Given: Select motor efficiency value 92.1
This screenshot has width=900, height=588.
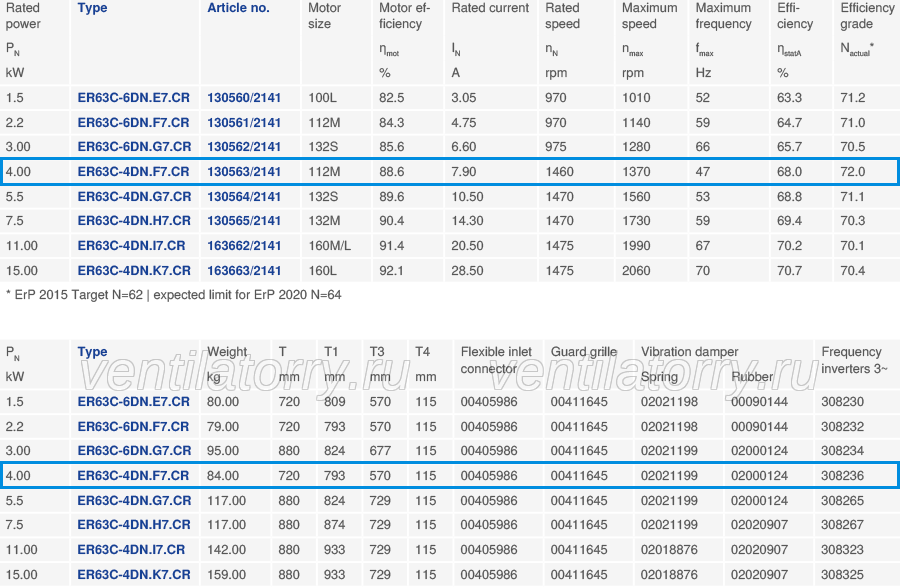Looking at the screenshot, I should tap(391, 270).
